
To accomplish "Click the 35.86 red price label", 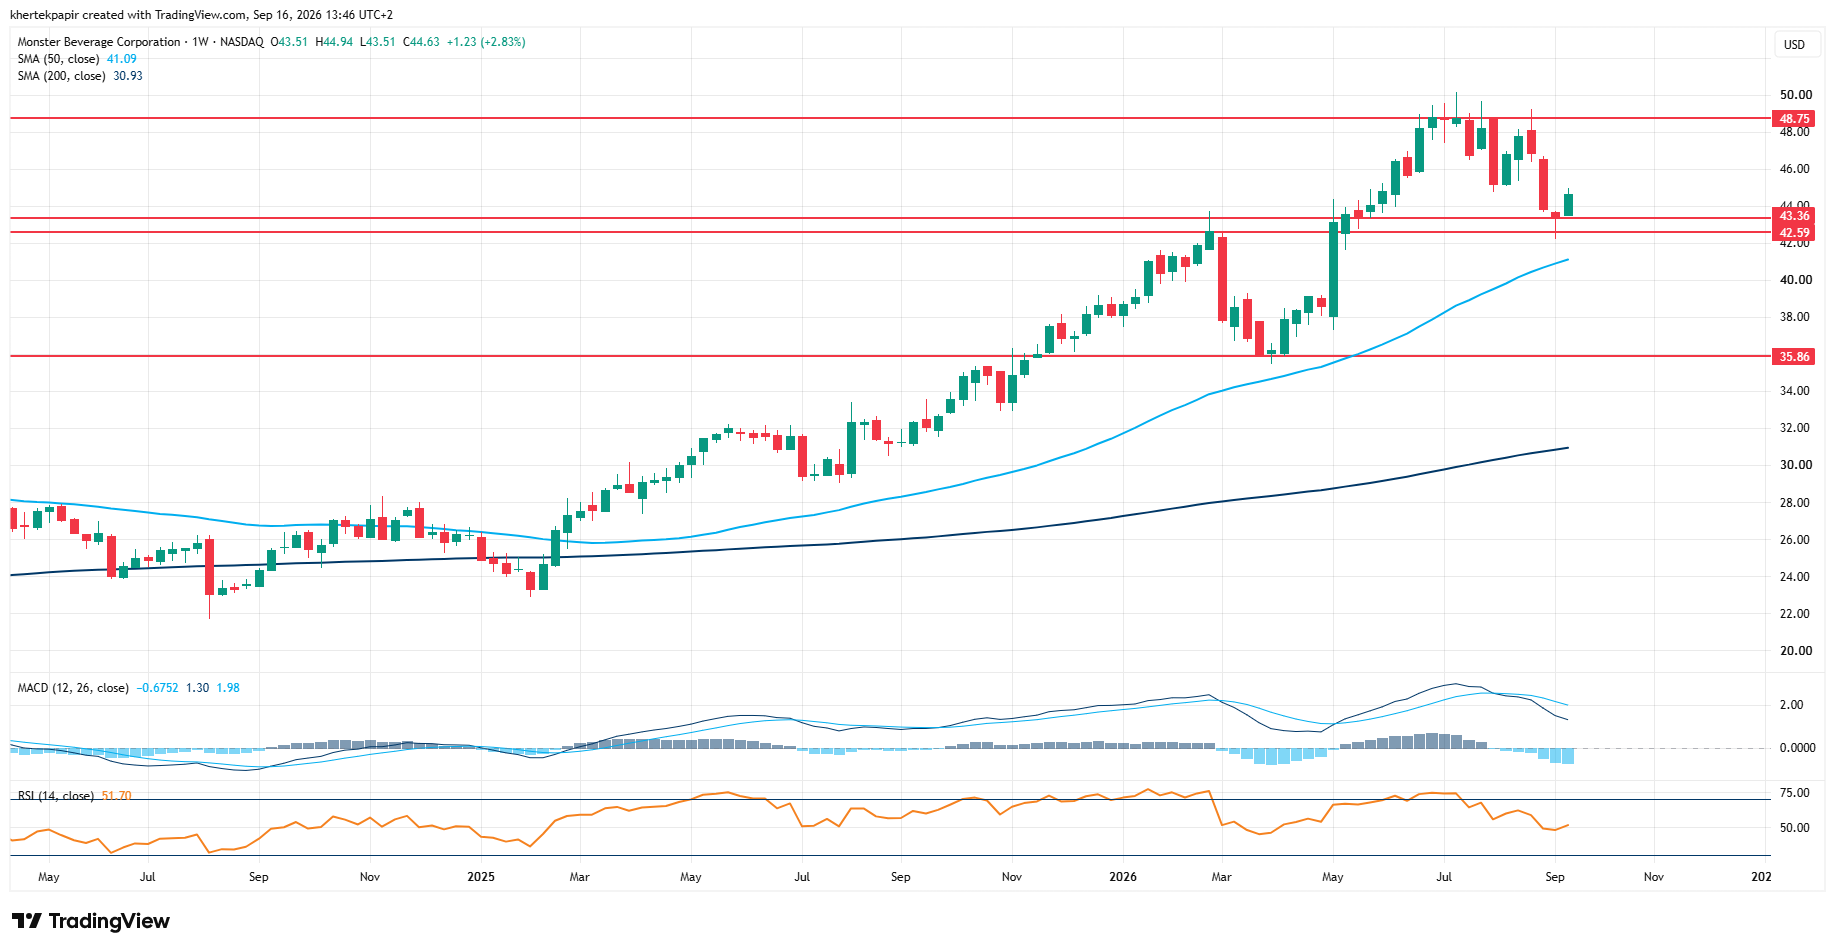I will pyautogui.click(x=1794, y=356).
